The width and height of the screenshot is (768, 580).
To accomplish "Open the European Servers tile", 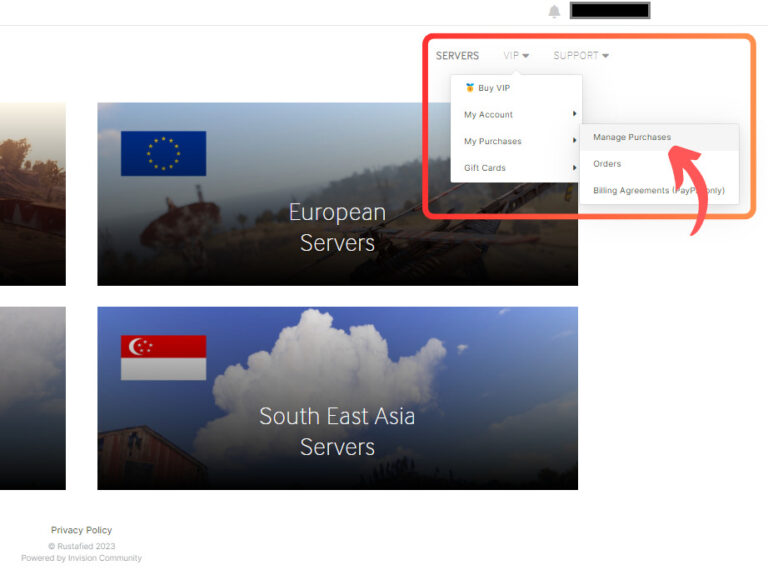I will point(337,228).
